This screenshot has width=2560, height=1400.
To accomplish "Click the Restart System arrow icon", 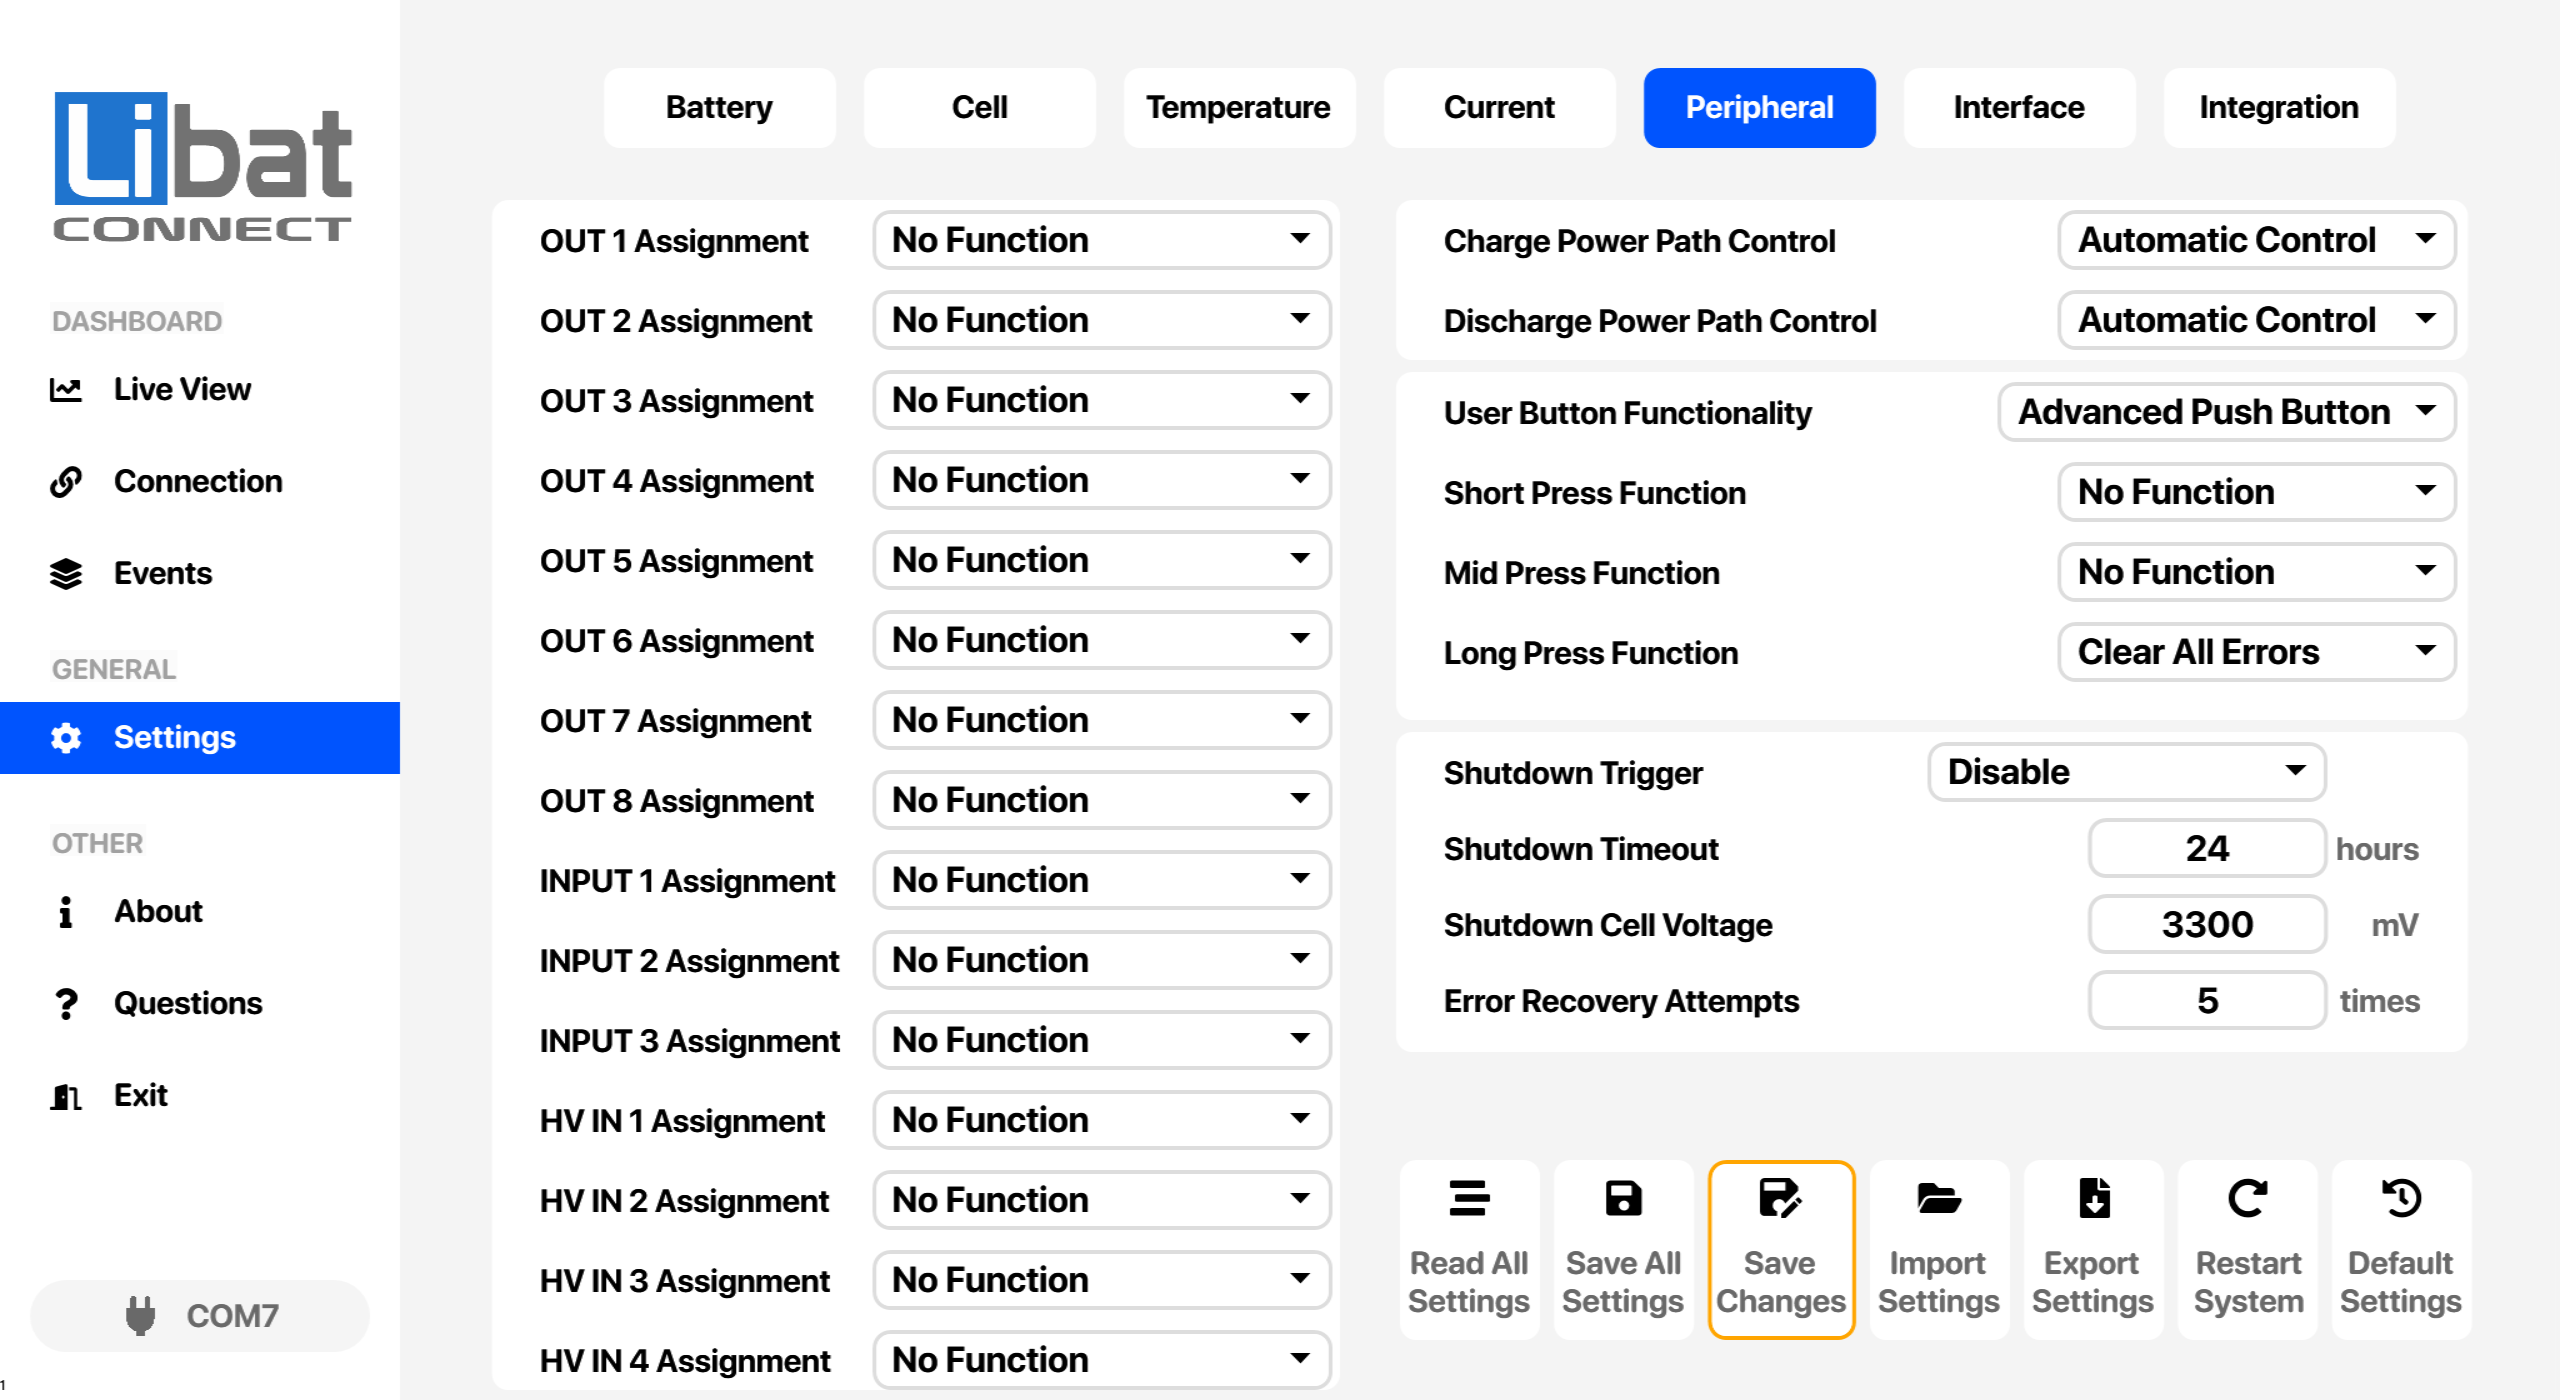I will (2248, 1198).
